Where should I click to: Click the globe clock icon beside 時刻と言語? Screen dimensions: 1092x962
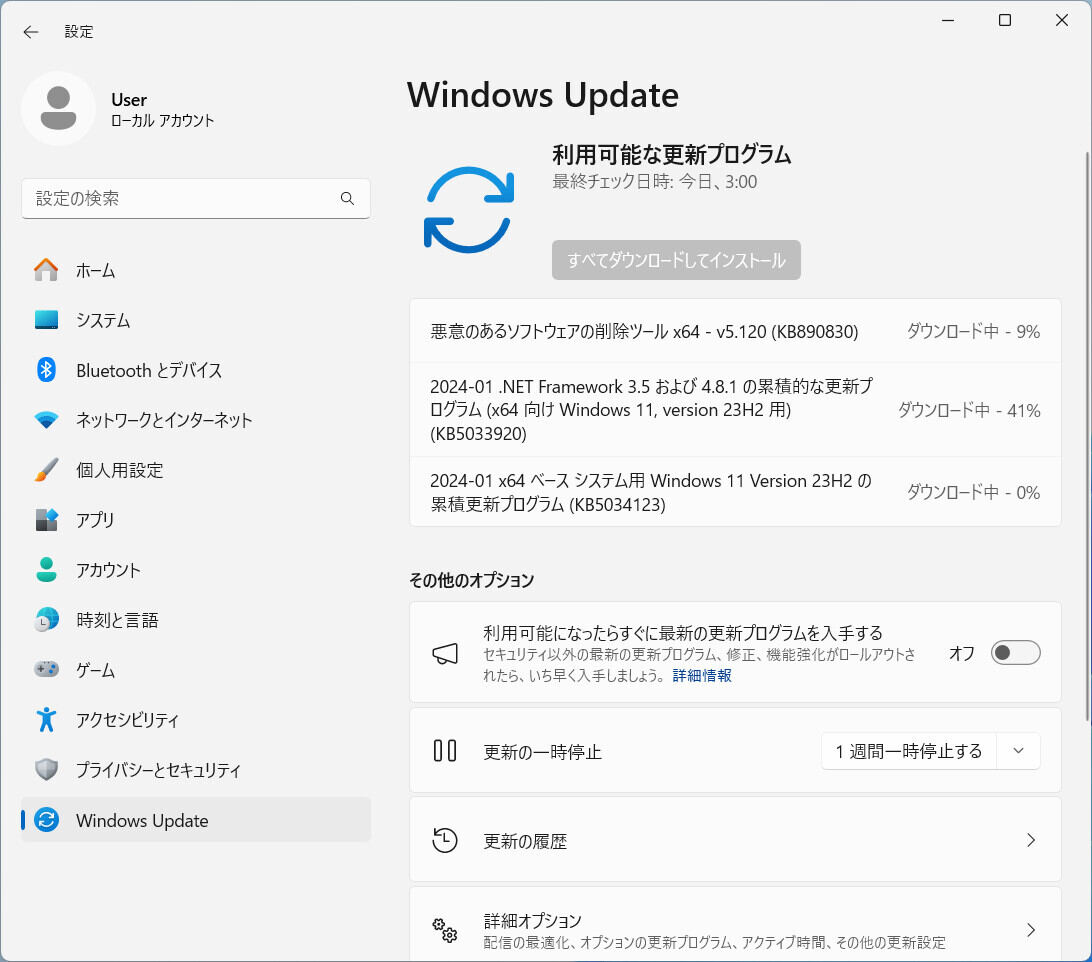[46, 619]
